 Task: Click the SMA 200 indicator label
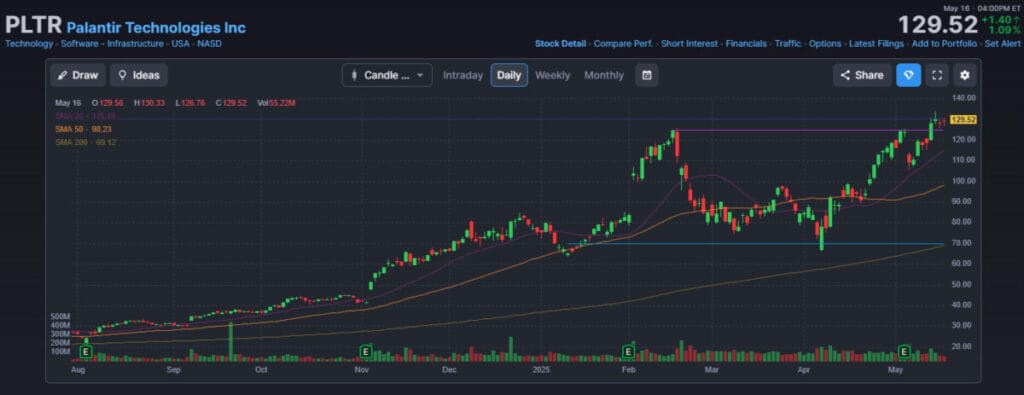pos(86,142)
